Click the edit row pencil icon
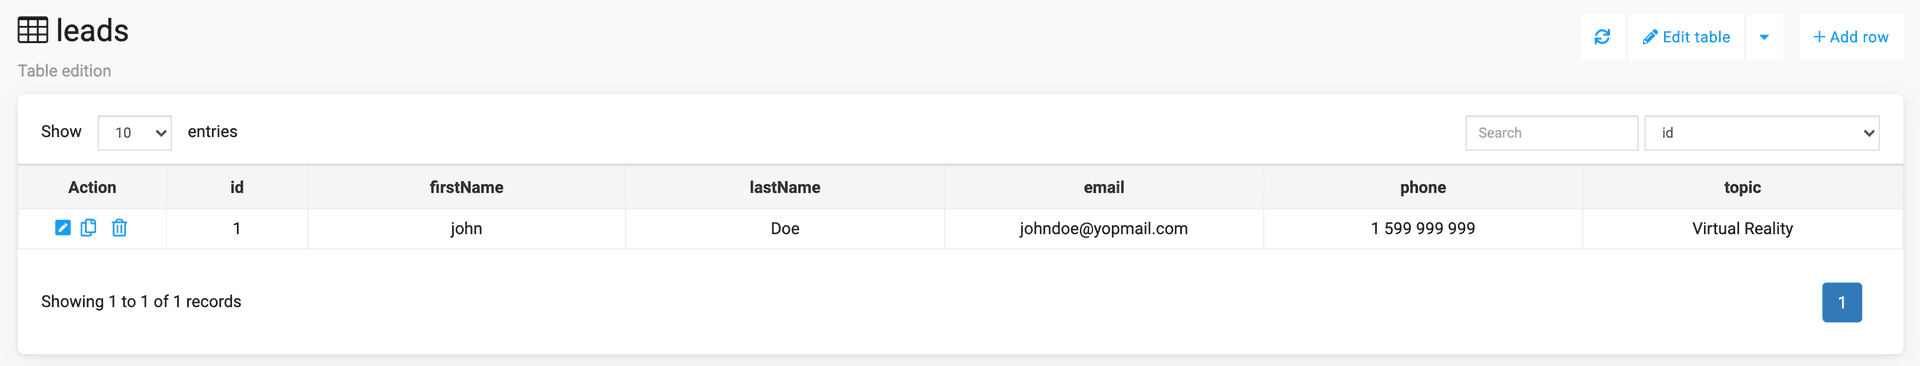The image size is (1920, 366). (x=63, y=228)
